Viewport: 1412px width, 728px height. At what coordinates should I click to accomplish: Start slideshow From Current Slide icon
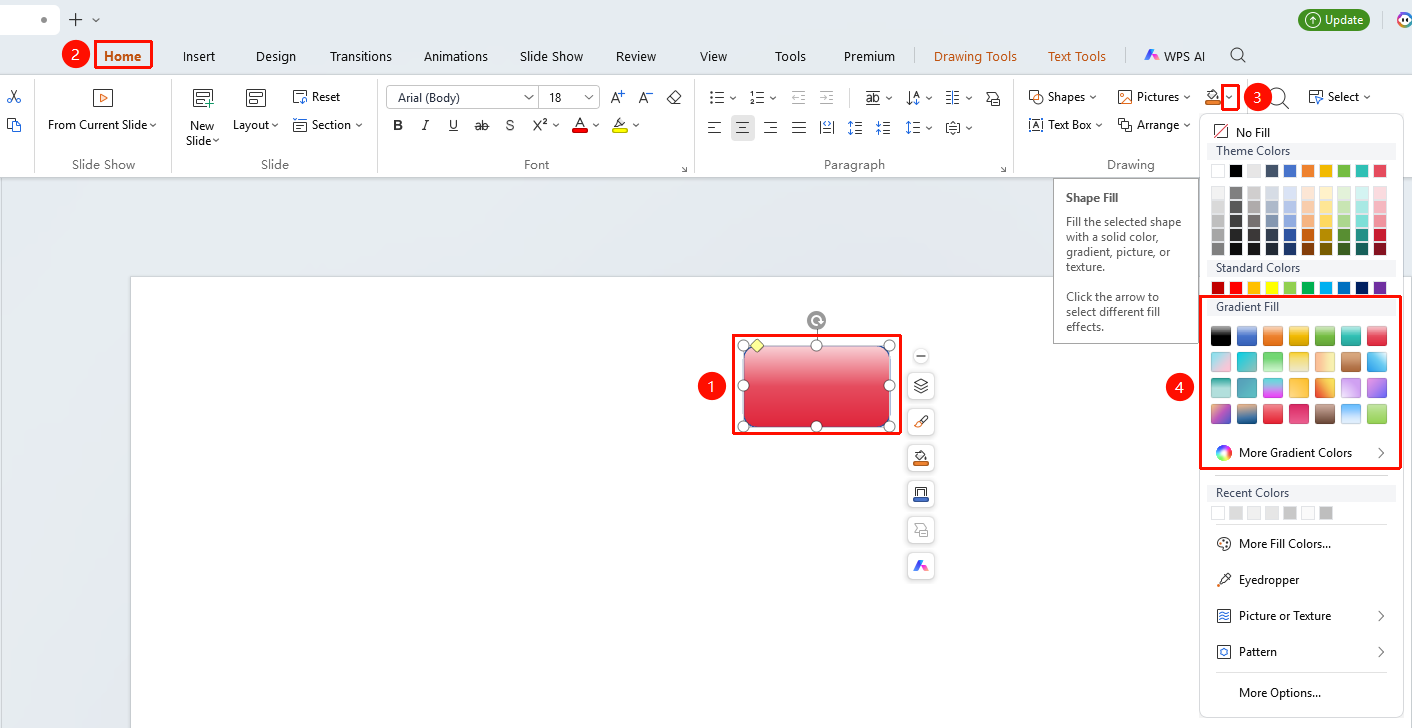click(x=103, y=97)
